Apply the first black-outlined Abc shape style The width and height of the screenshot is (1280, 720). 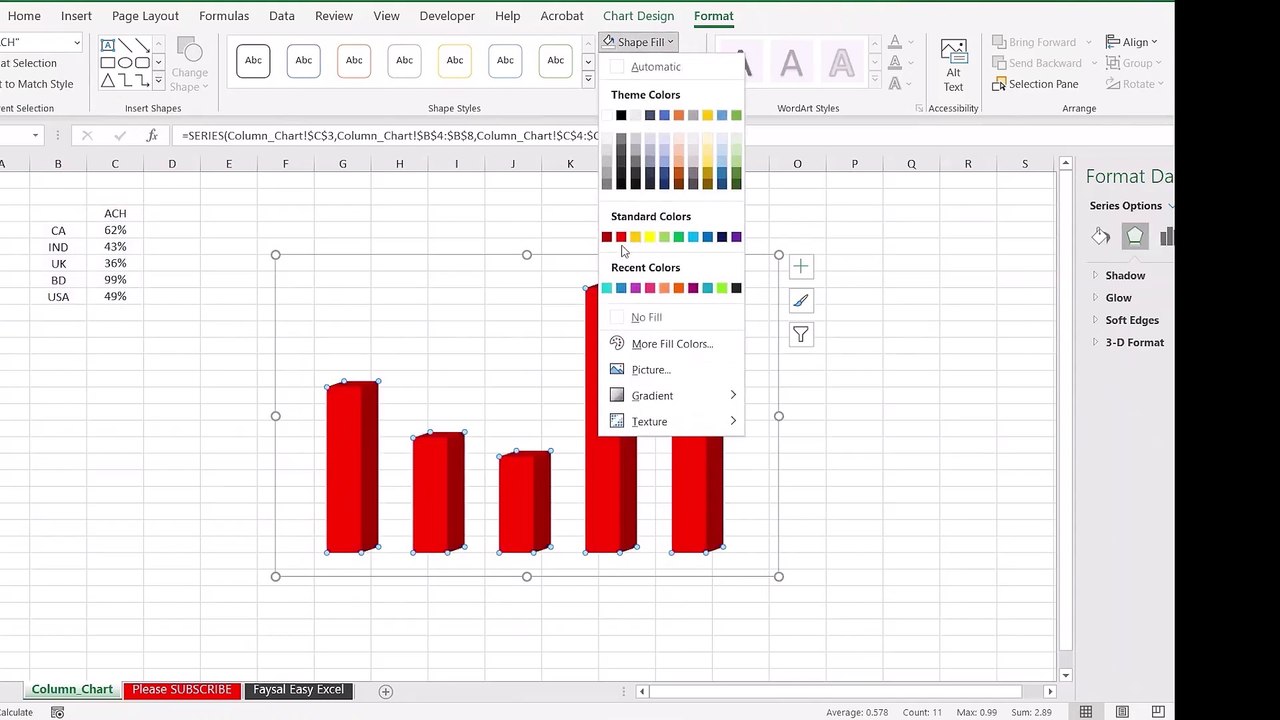tap(253, 61)
